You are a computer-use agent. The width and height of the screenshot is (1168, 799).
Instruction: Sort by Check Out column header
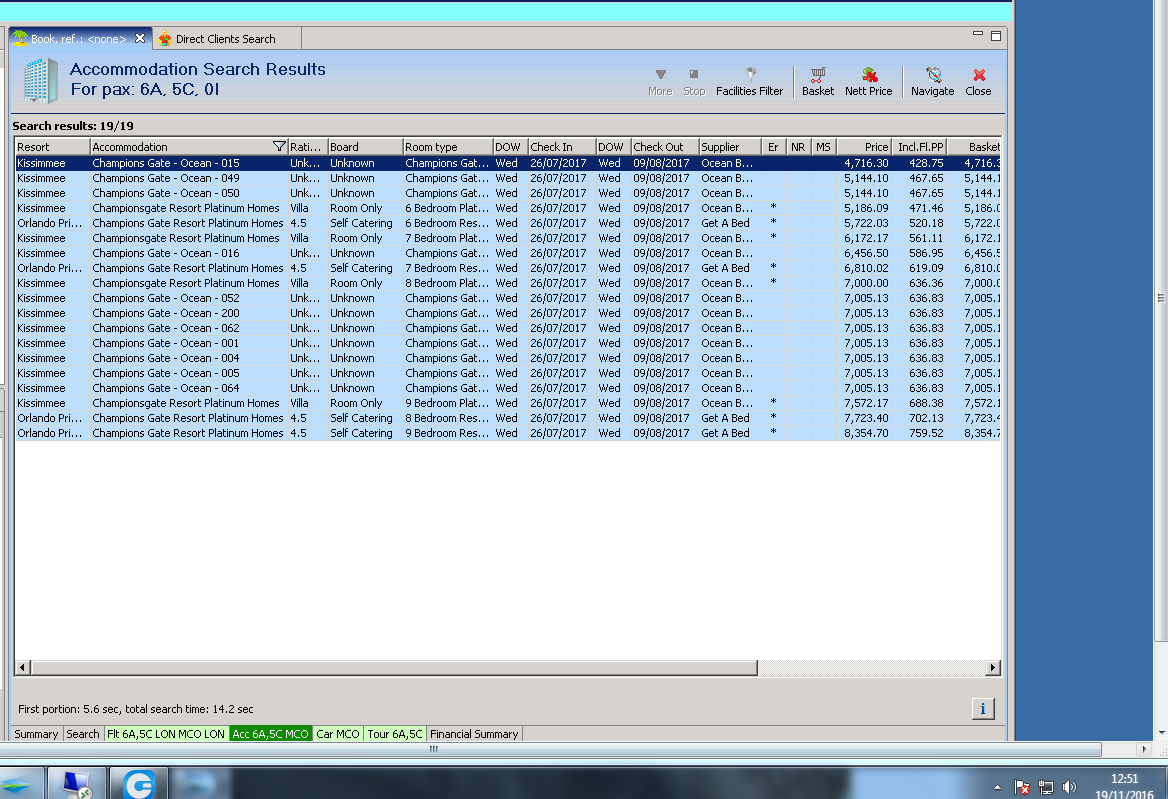664,147
